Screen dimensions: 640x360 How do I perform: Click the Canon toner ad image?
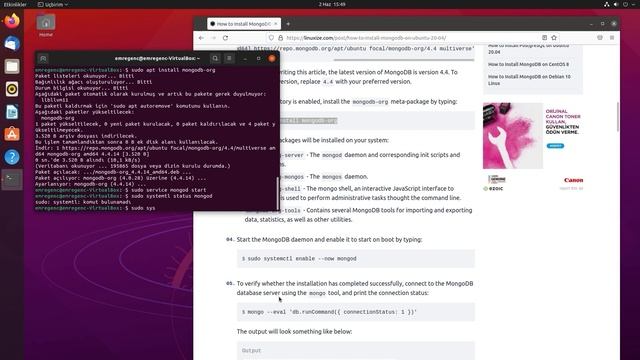point(513,136)
